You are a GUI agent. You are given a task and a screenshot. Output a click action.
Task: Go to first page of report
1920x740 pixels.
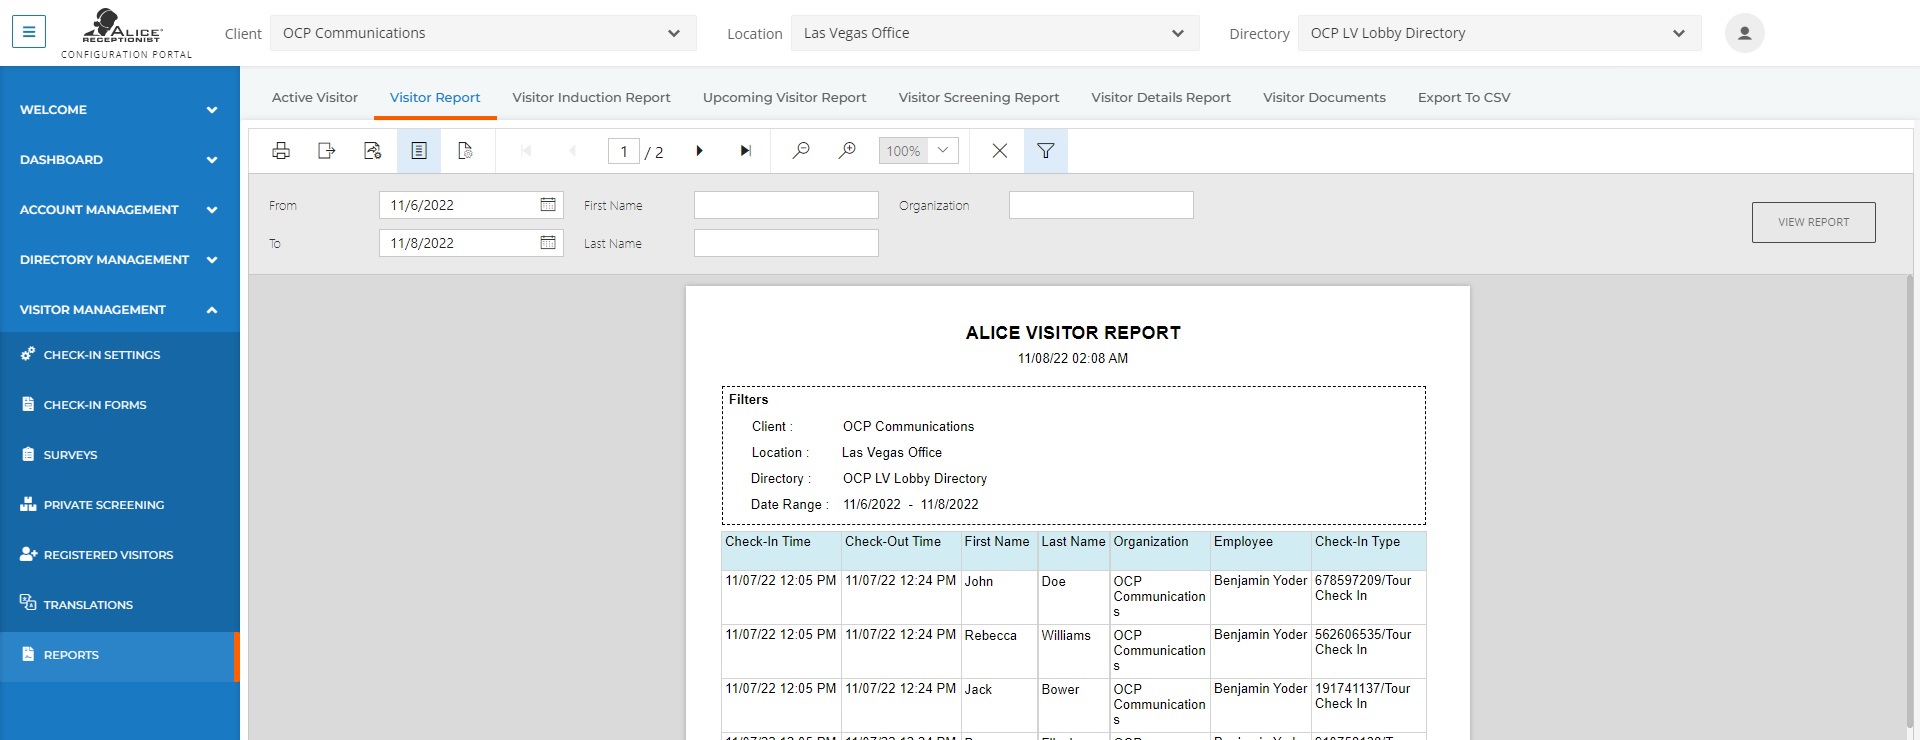[526, 151]
